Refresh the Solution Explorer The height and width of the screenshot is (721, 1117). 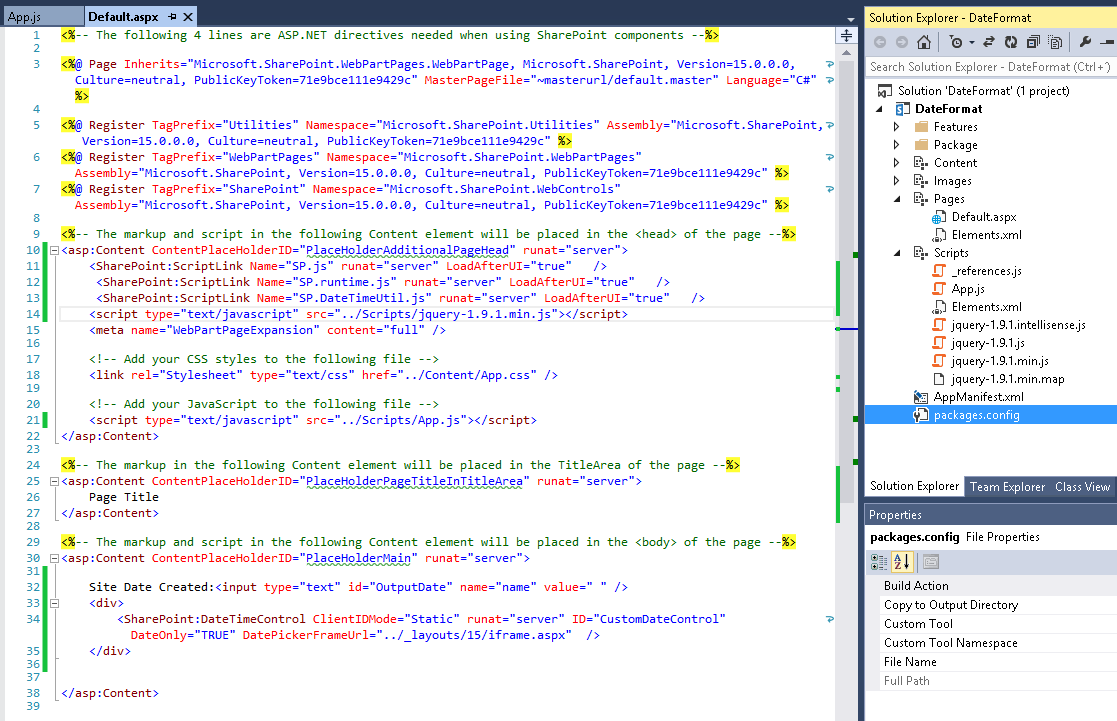tap(1011, 42)
